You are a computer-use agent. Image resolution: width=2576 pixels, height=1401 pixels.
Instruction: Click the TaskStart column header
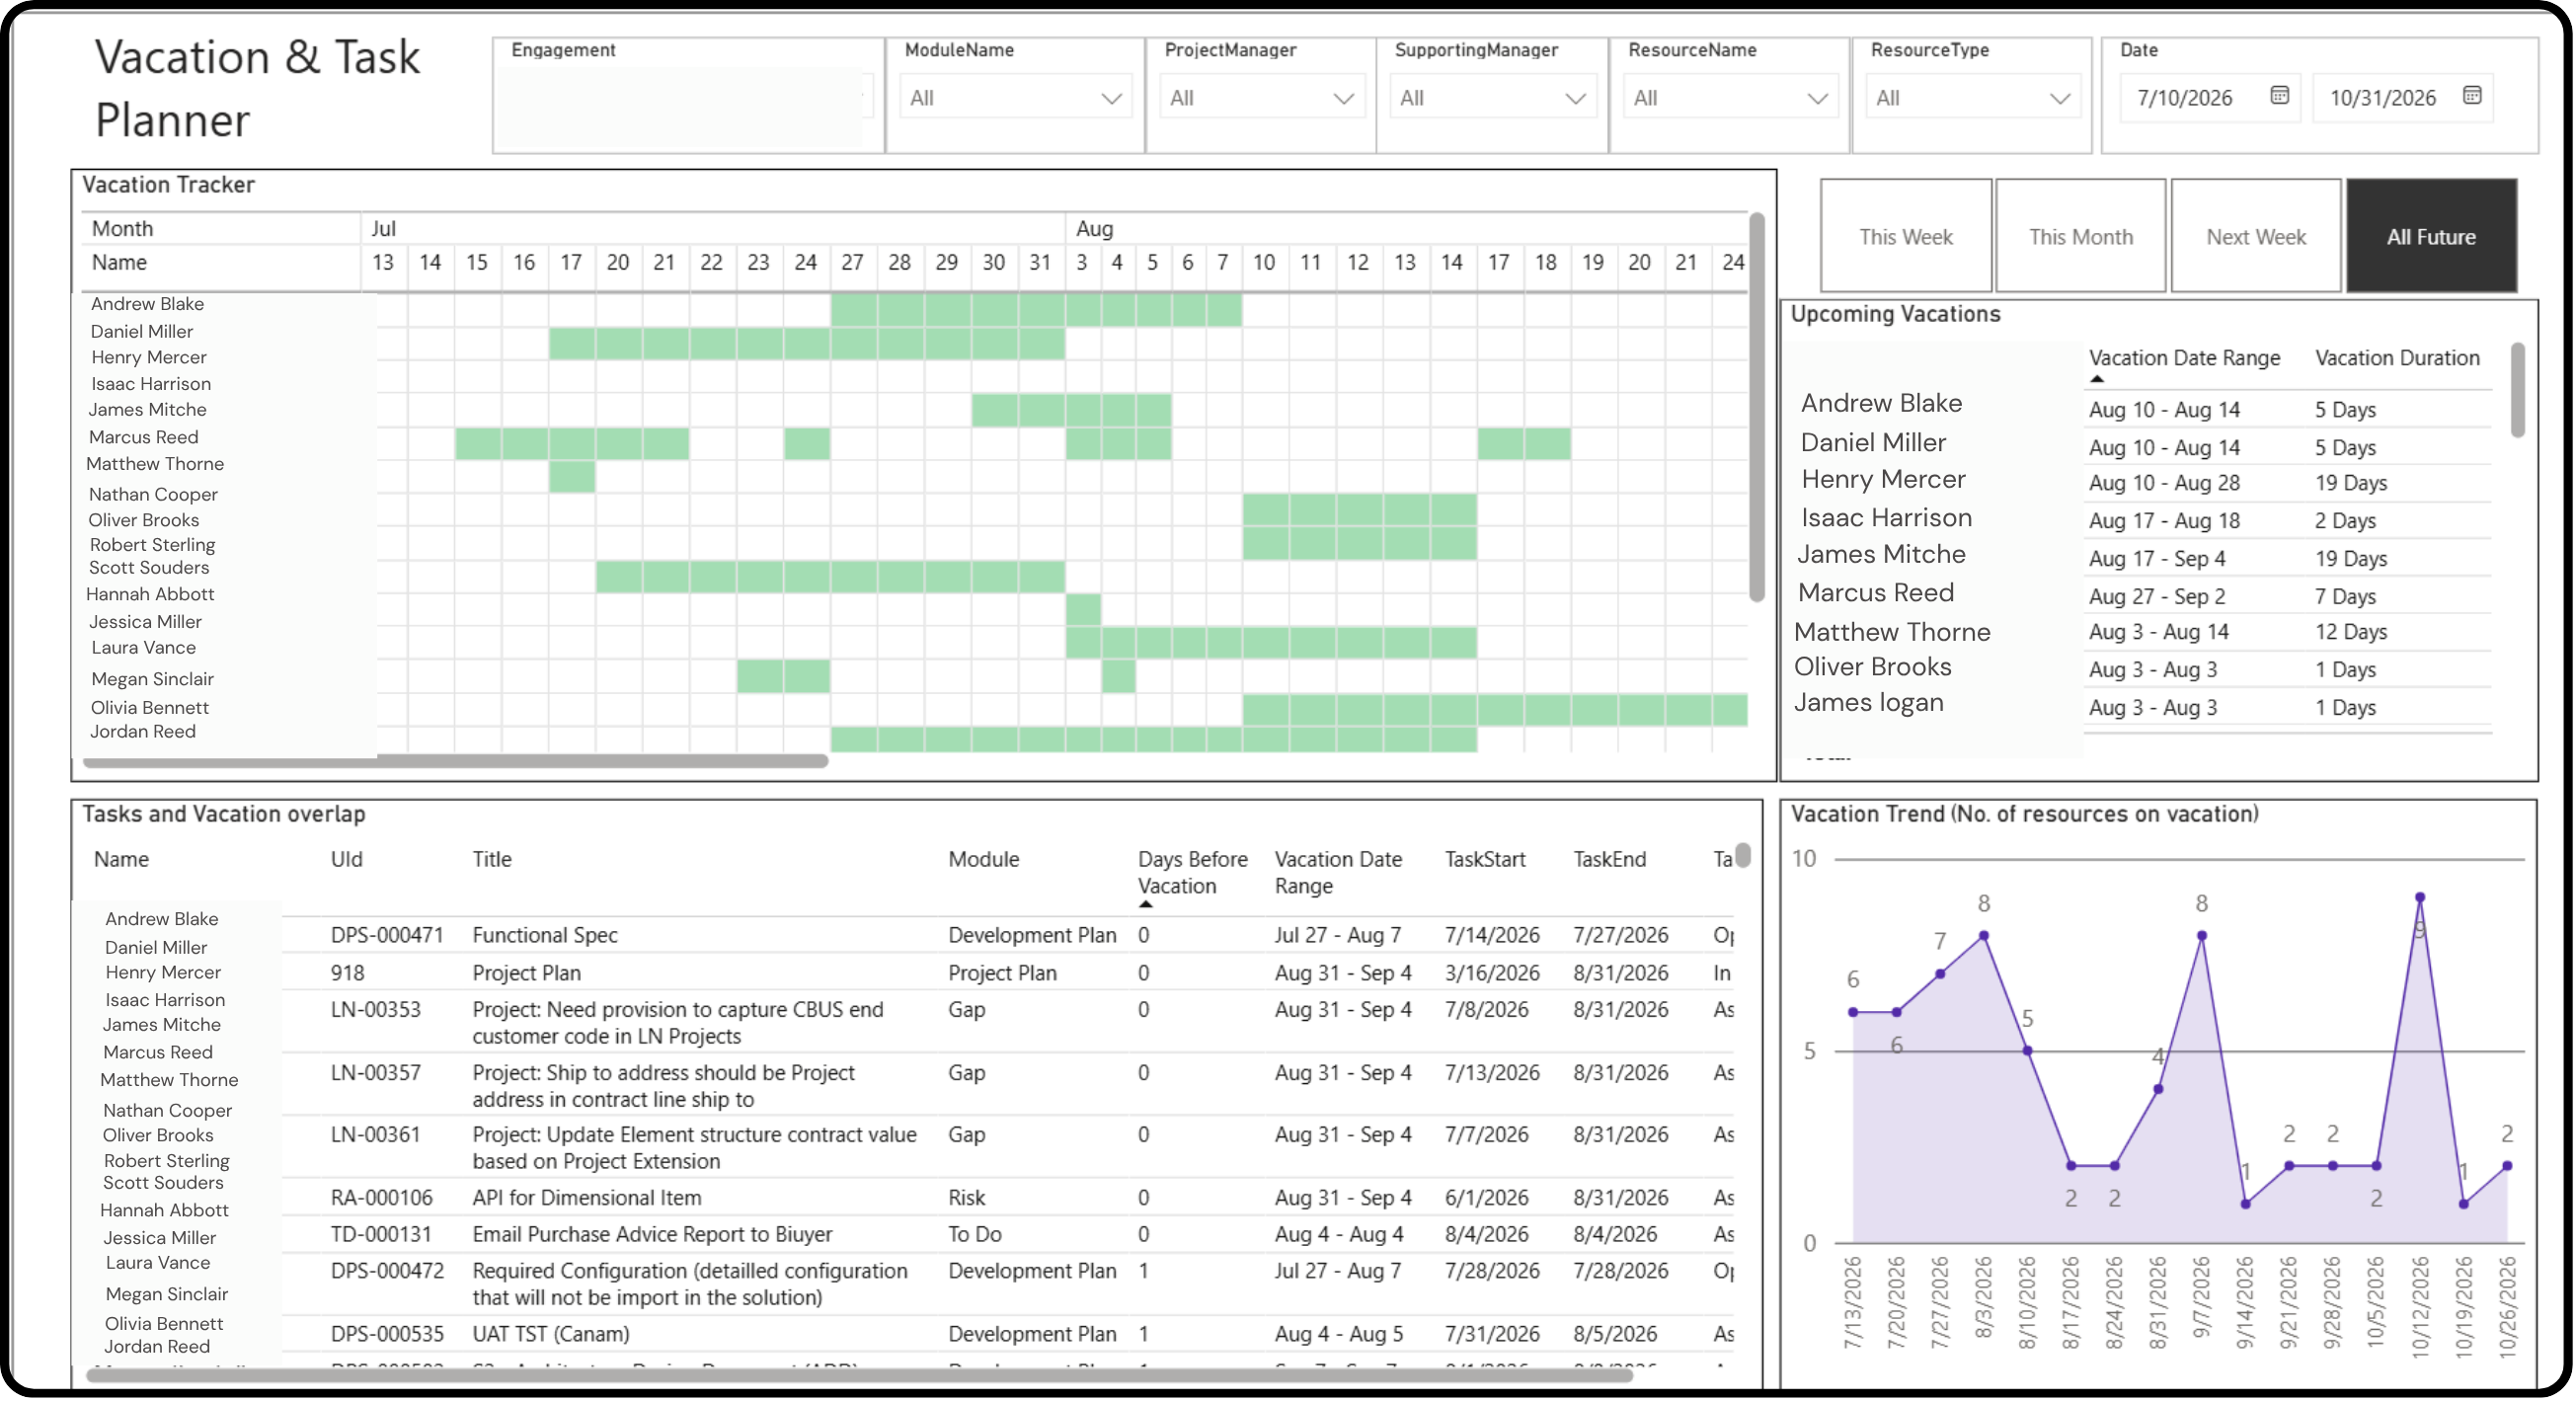1485,859
